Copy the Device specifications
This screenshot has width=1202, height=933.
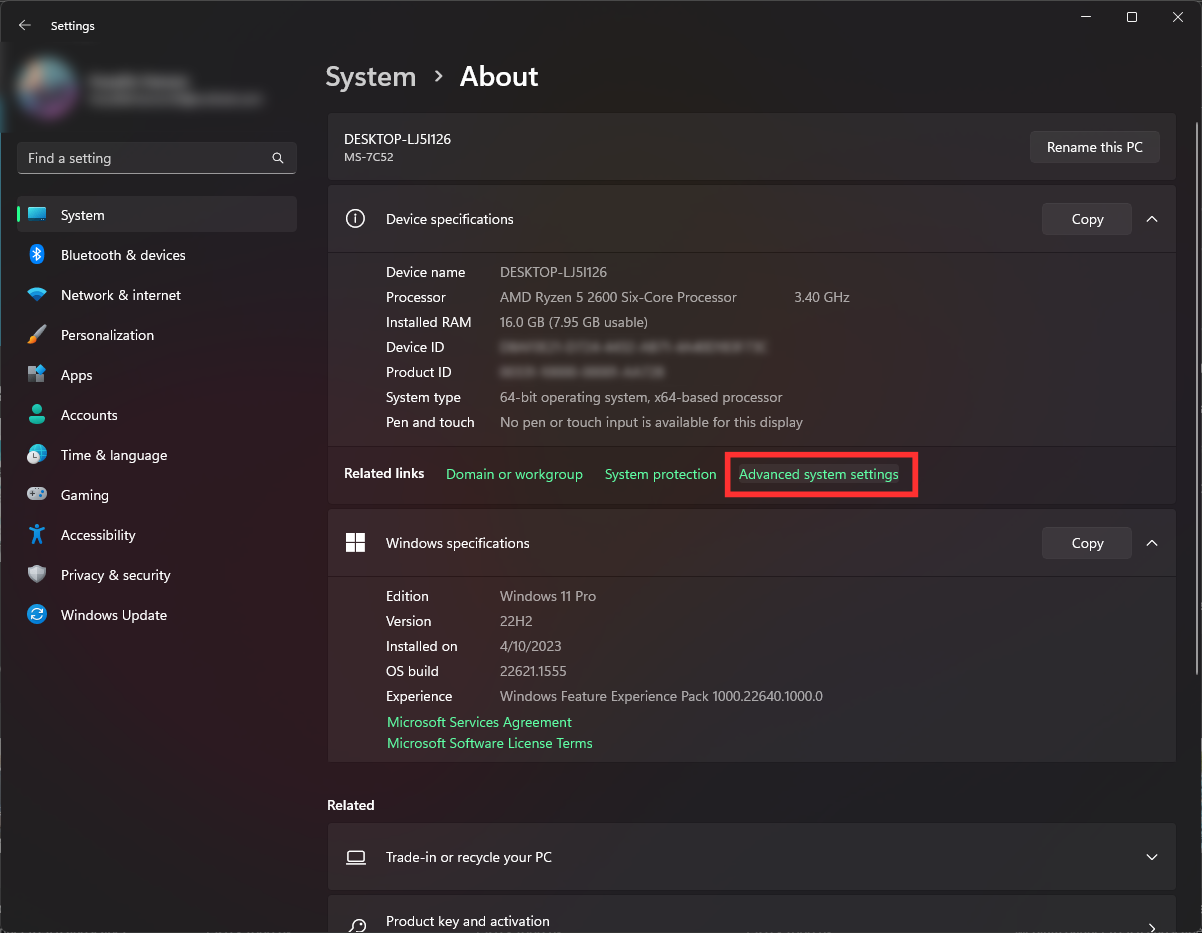pos(1086,219)
